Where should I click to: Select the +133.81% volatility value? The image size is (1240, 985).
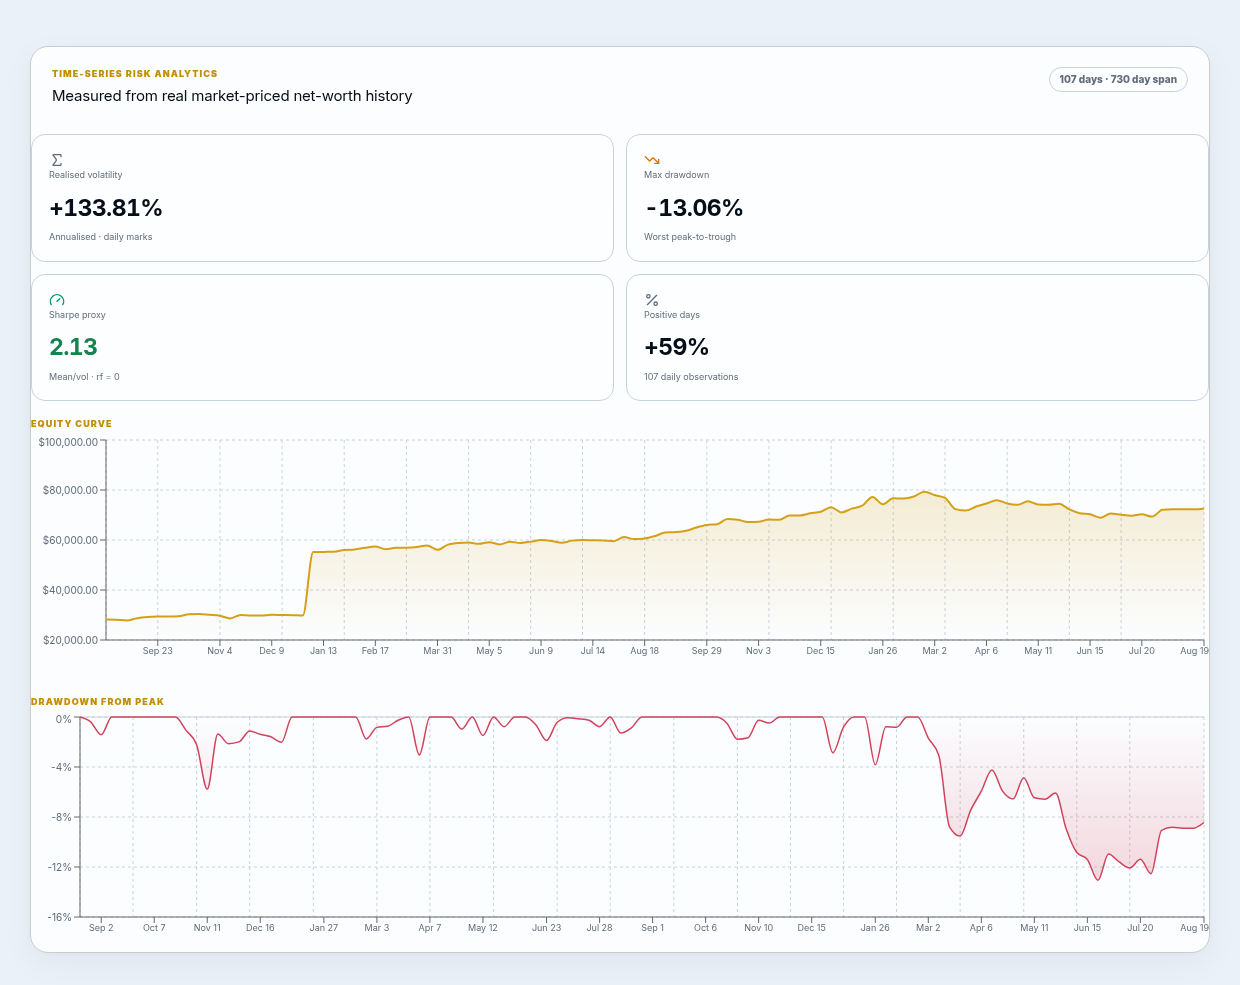(x=106, y=208)
